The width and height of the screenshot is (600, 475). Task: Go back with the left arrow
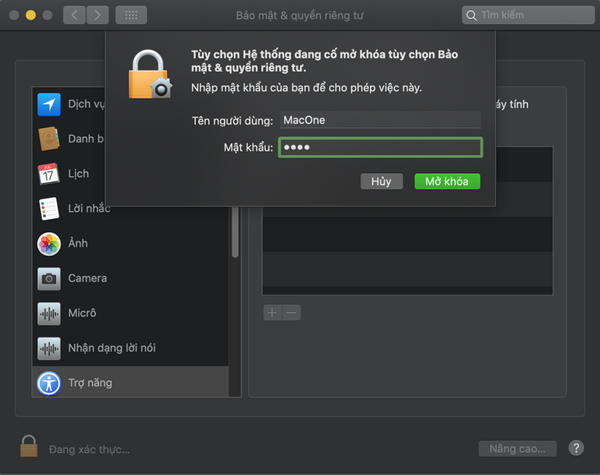[75, 15]
